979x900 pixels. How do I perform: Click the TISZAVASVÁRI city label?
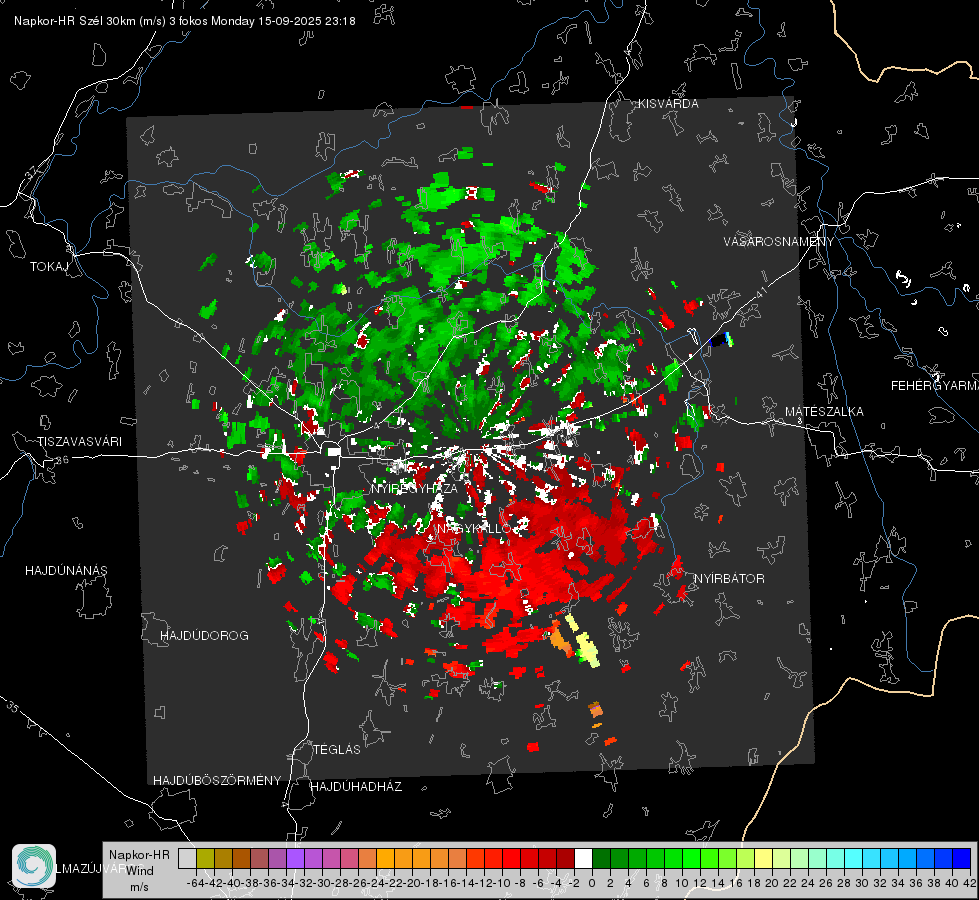(x=79, y=442)
